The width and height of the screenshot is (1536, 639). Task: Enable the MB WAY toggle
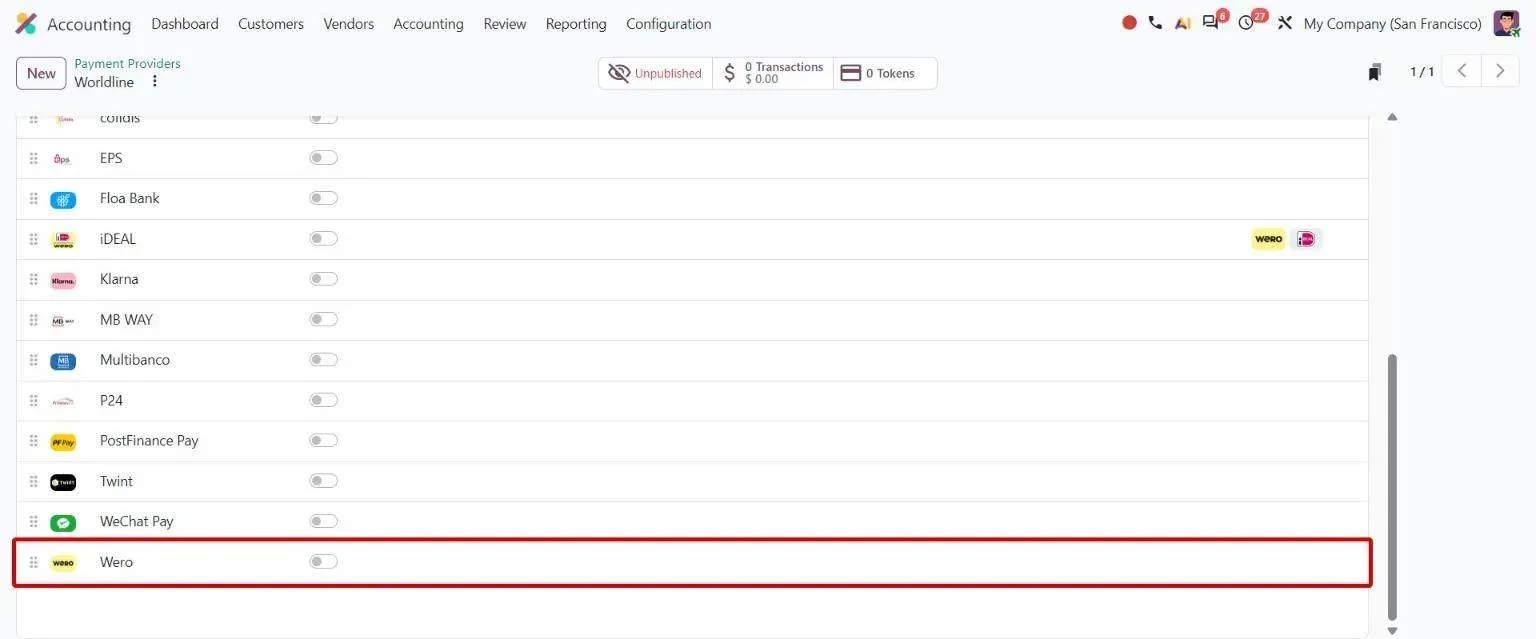[323, 319]
